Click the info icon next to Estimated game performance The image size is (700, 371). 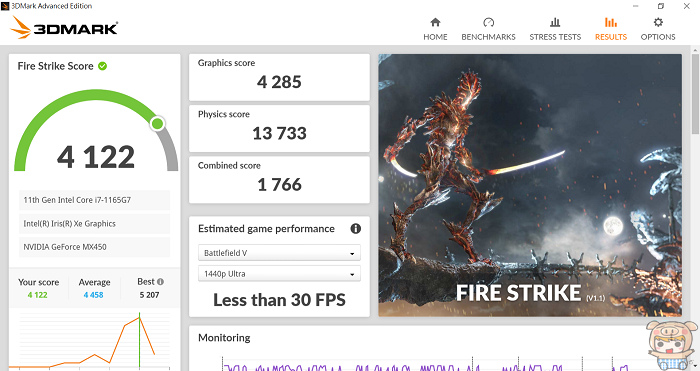[355, 229]
